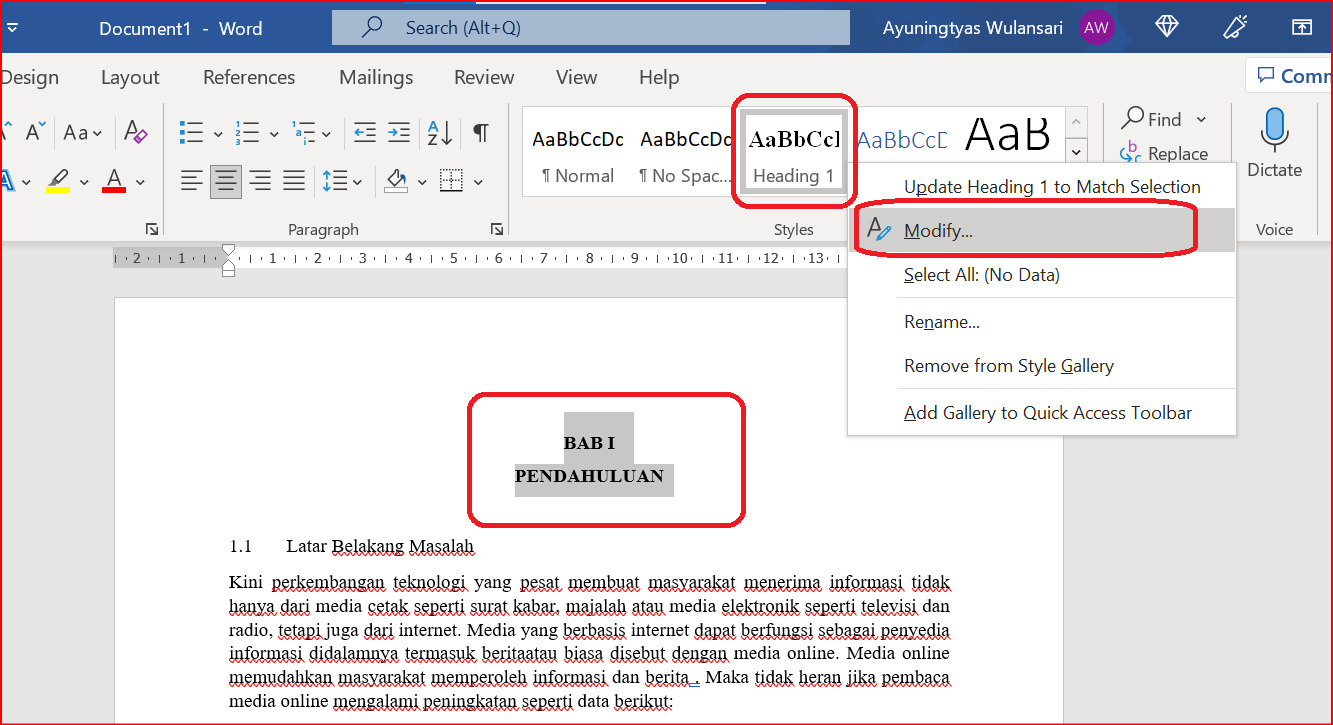
Task: Start Dictate microphone
Action: pyautogui.click(x=1274, y=144)
